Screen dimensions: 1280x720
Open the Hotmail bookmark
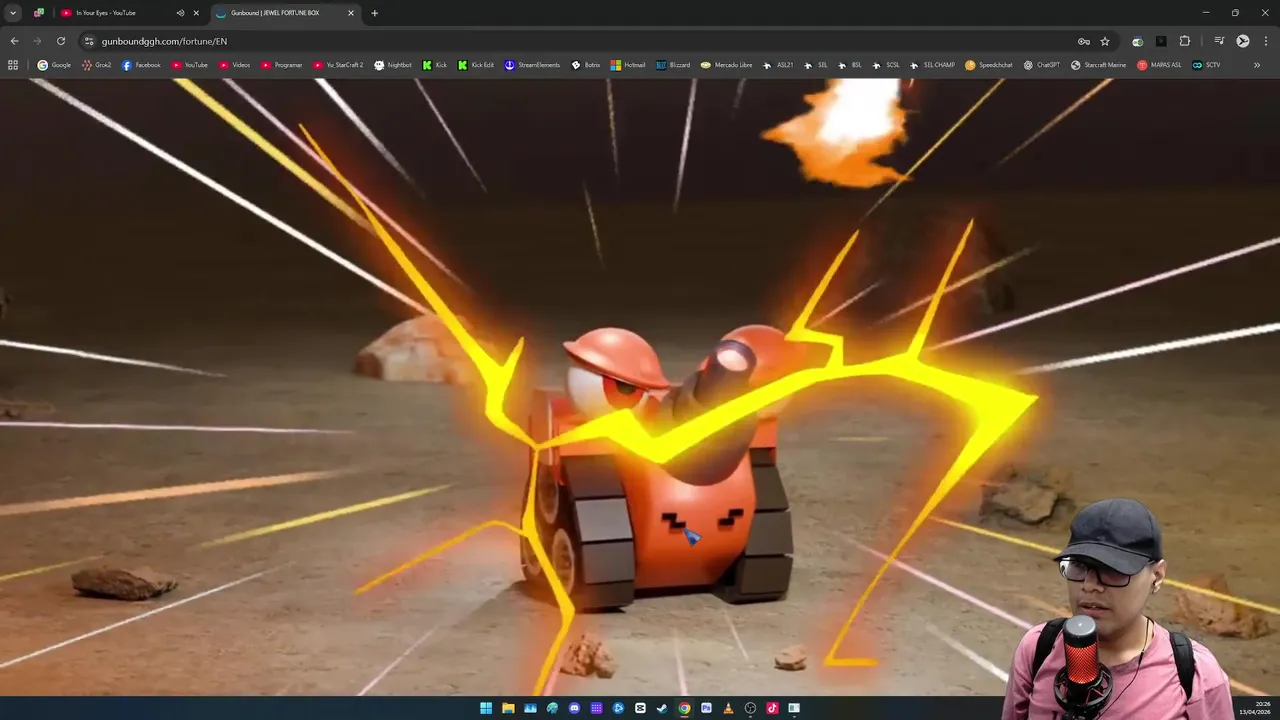pos(628,65)
